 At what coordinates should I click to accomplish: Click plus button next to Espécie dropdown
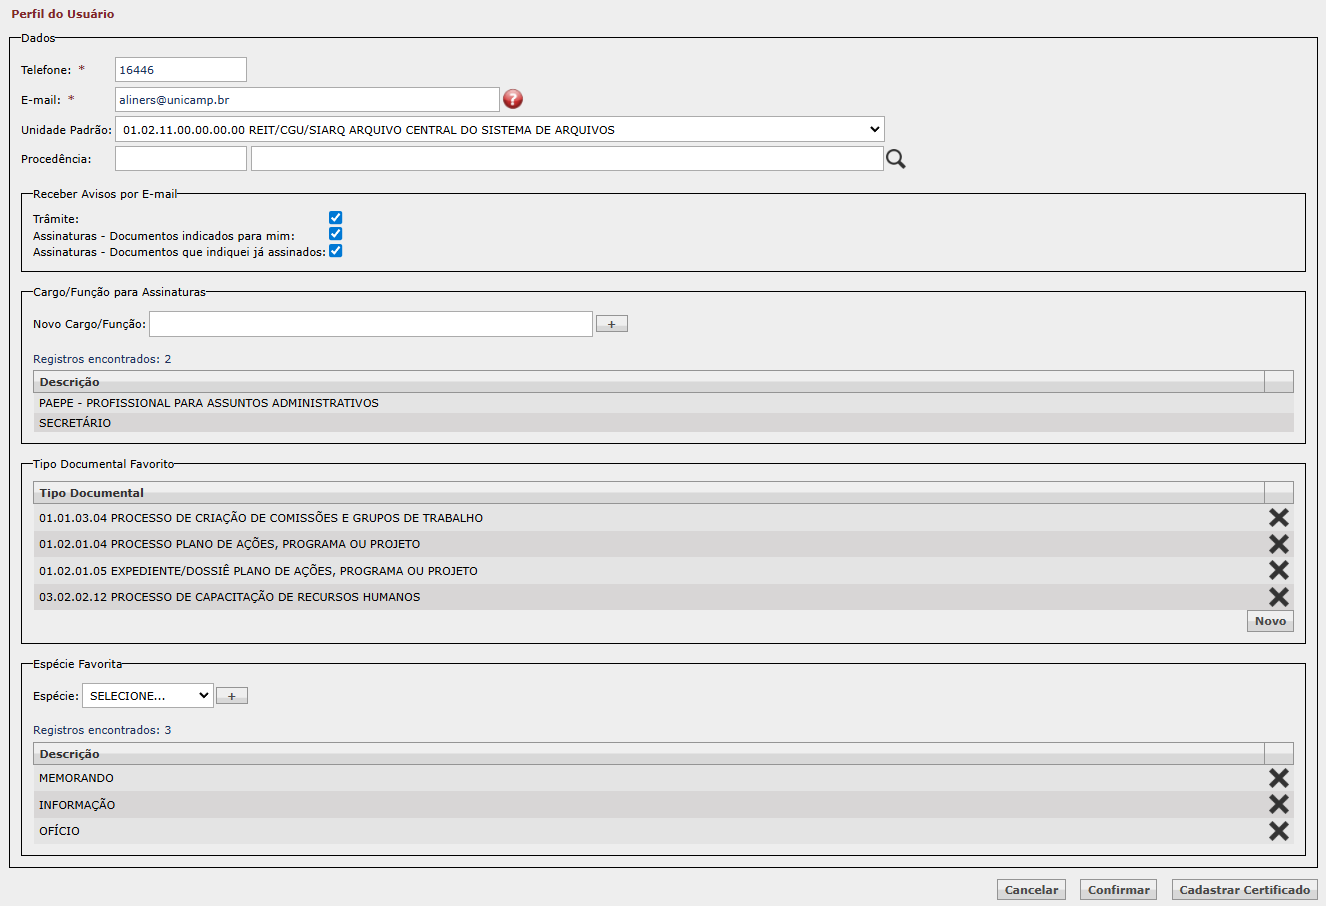click(232, 696)
